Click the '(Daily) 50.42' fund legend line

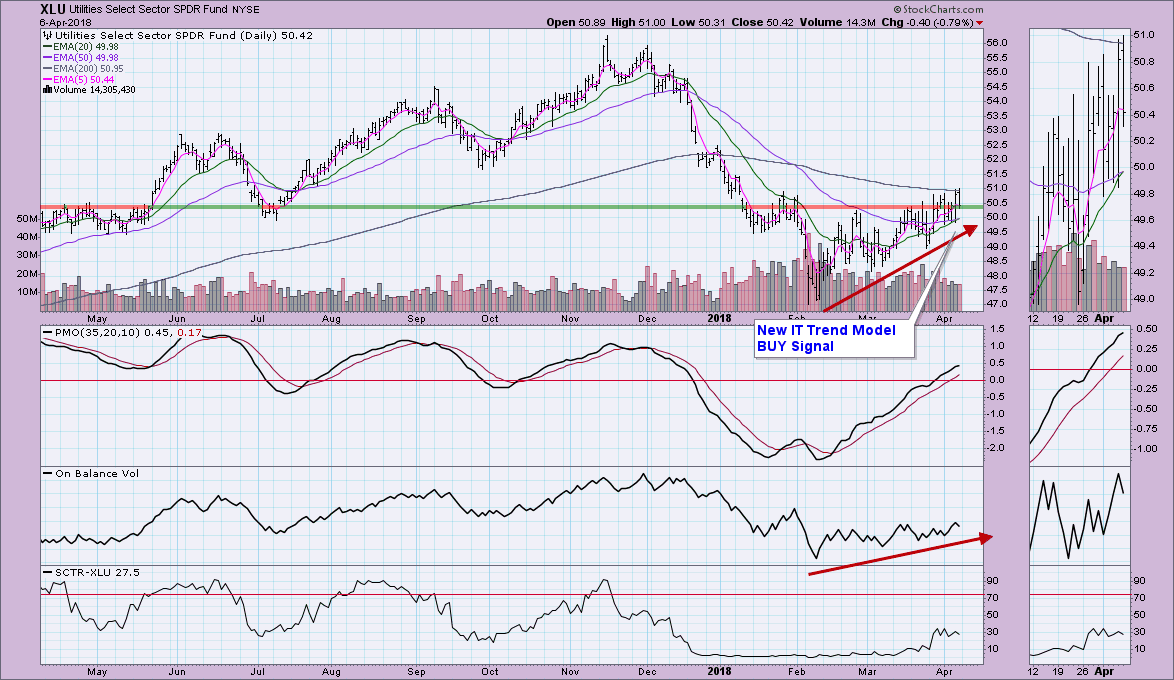pyautogui.click(x=184, y=35)
